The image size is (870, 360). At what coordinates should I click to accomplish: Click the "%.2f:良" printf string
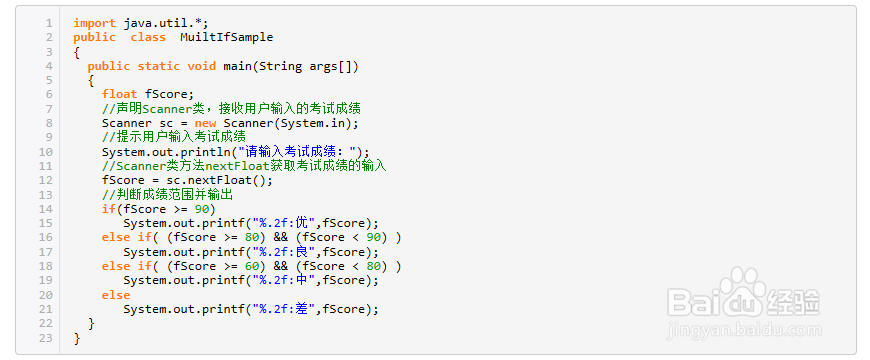click(284, 252)
